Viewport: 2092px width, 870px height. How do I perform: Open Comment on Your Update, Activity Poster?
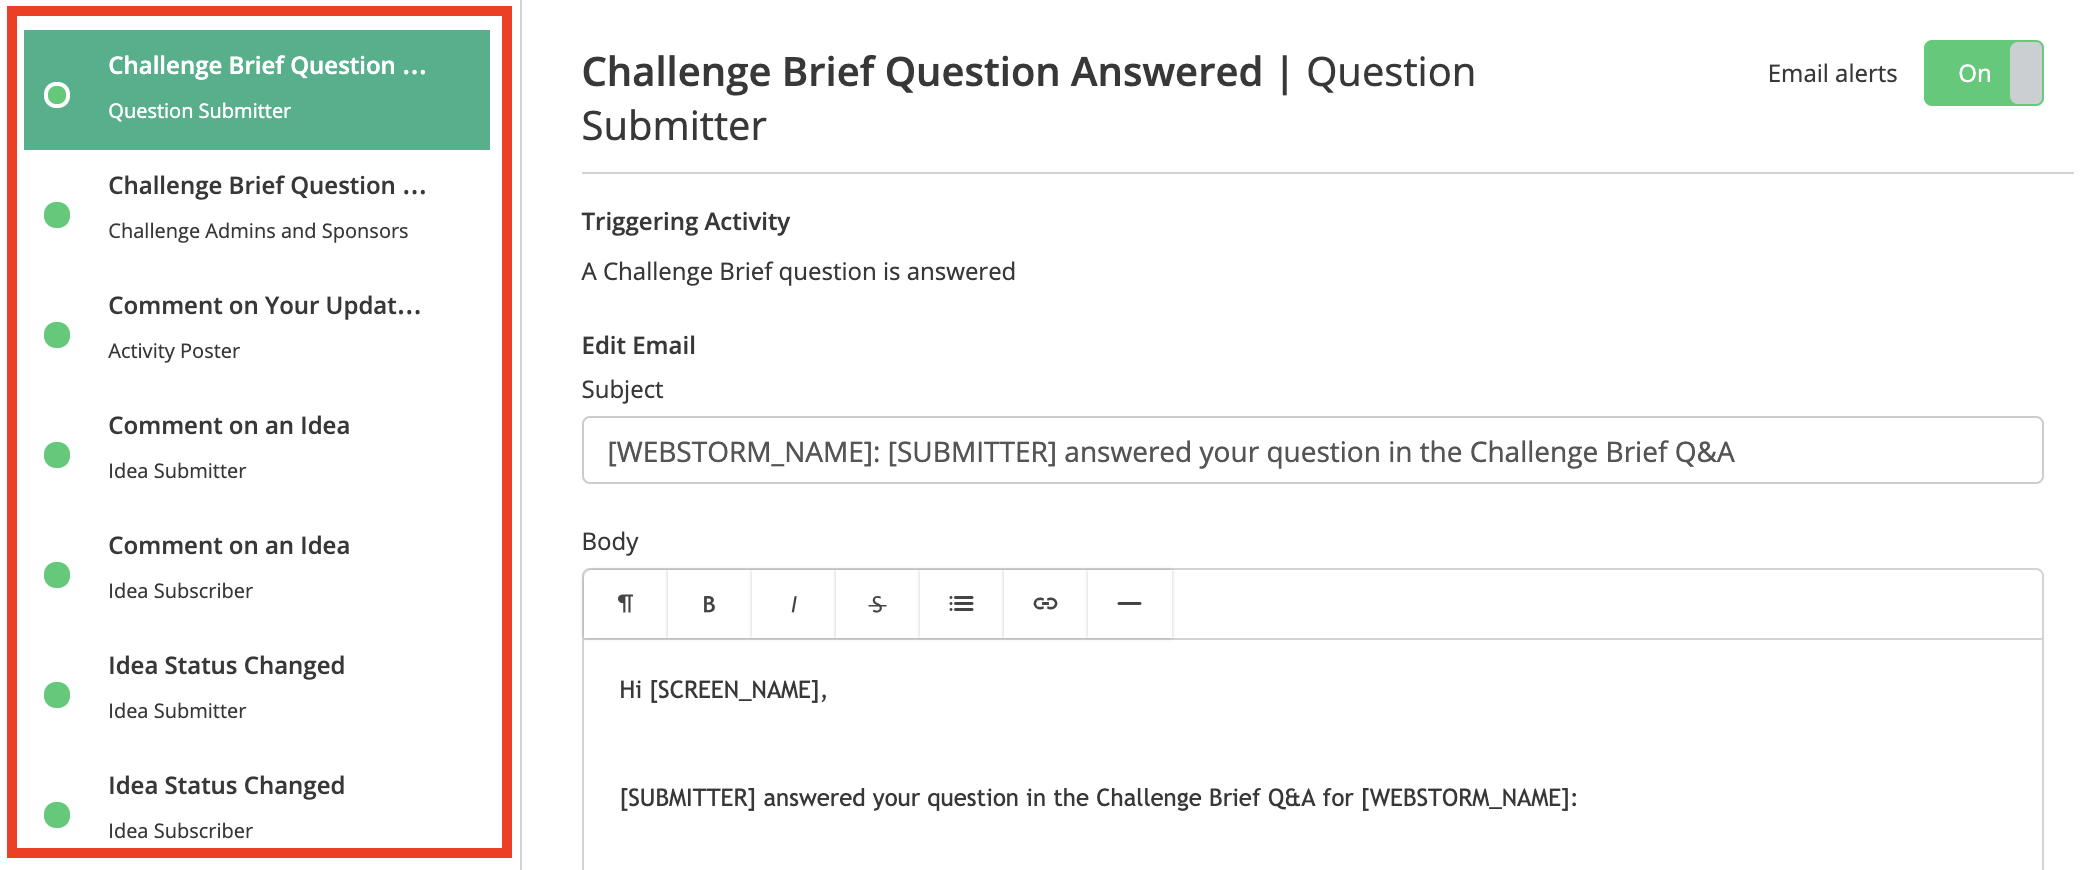click(x=257, y=330)
